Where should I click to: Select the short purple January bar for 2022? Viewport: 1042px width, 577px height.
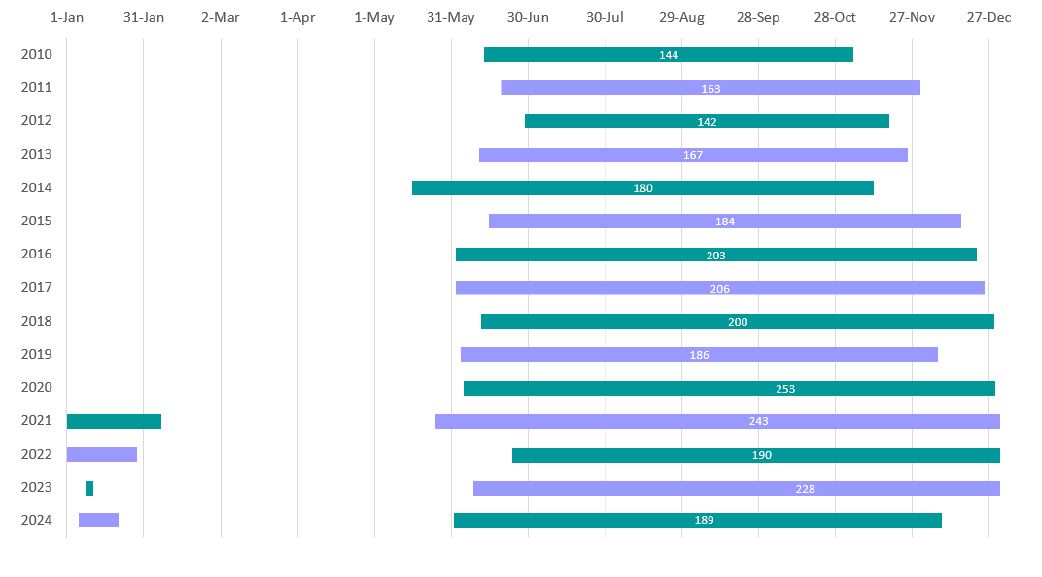101,455
